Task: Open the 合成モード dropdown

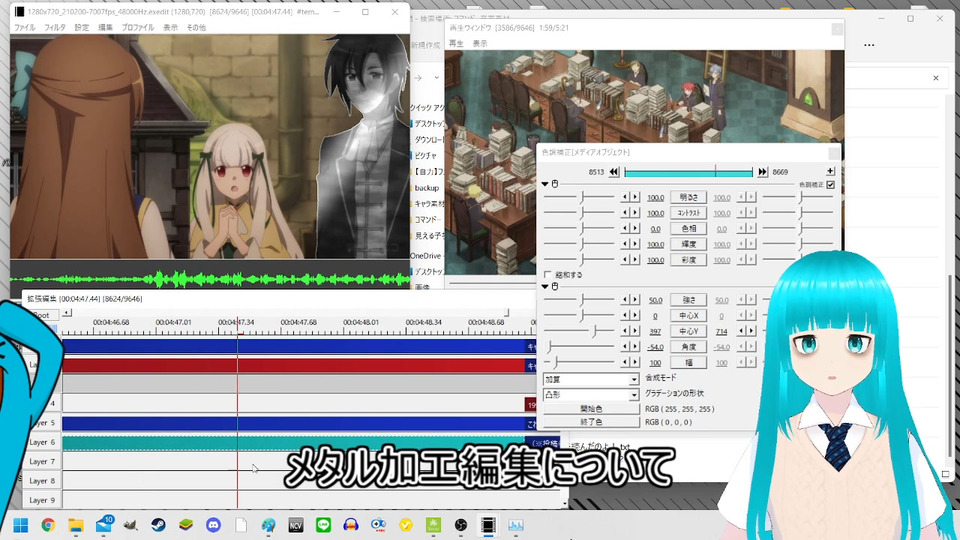Action: pyautogui.click(x=591, y=380)
